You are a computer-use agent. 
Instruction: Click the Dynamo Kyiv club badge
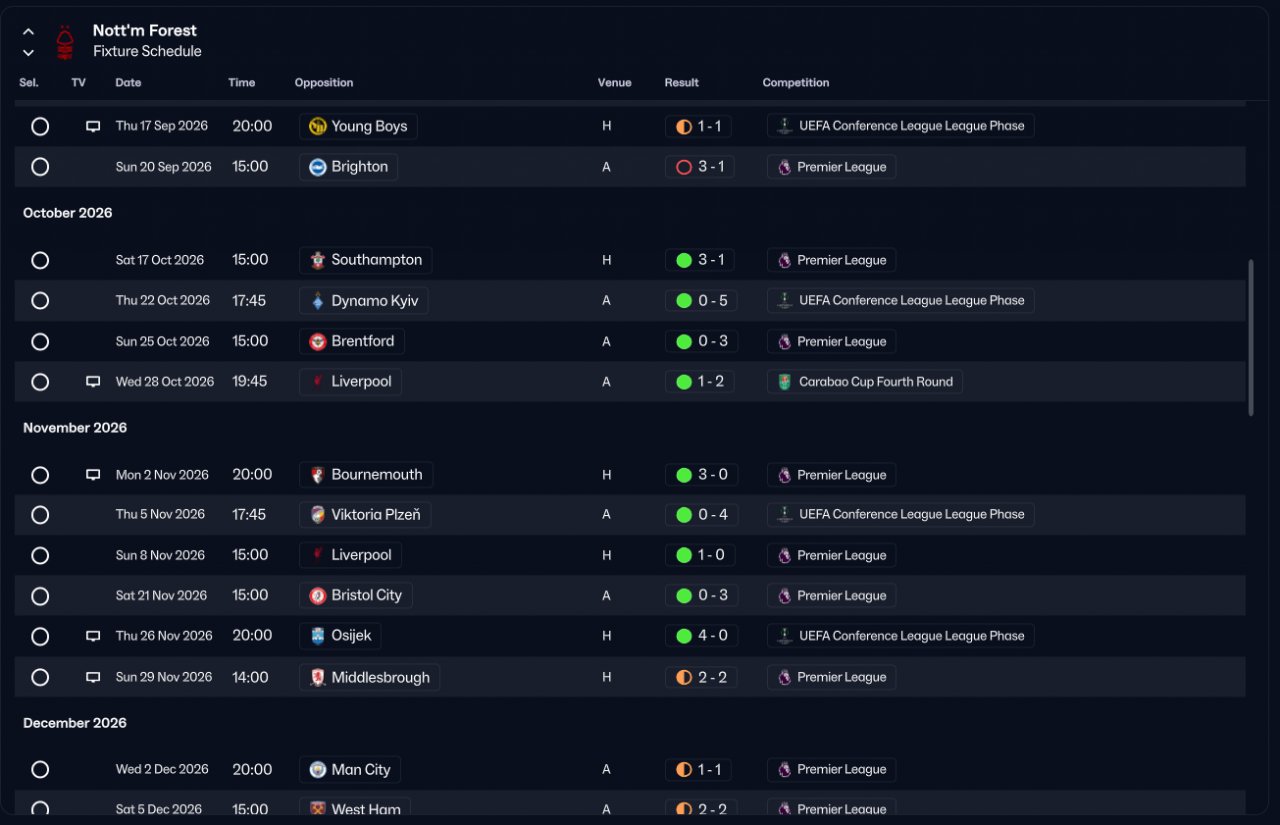tap(318, 301)
